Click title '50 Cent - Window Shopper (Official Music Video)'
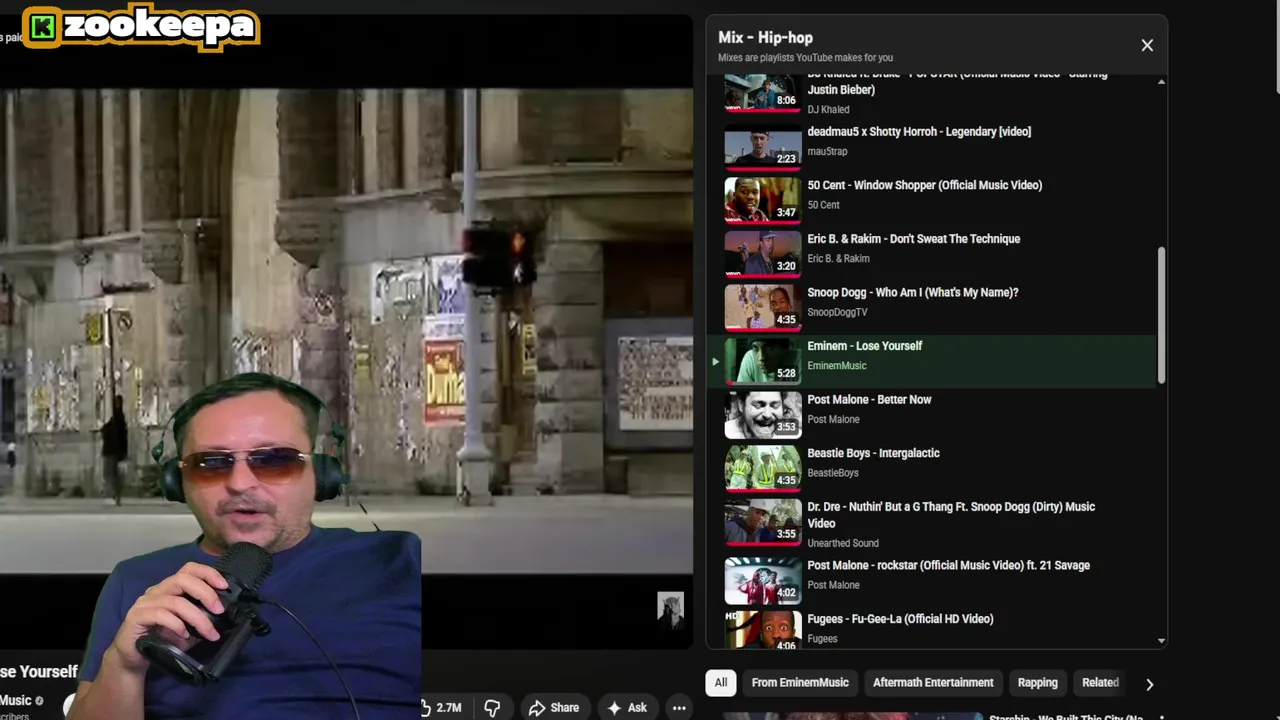Screen dimensions: 1280x720 point(924,185)
